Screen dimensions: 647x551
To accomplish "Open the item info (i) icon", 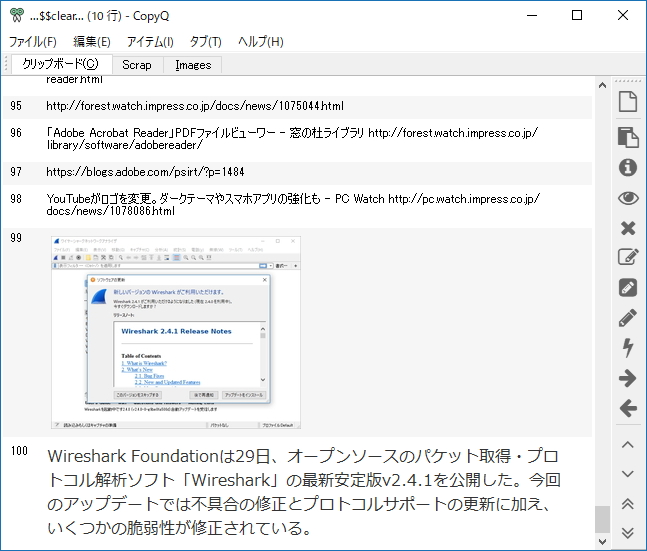I will point(628,168).
